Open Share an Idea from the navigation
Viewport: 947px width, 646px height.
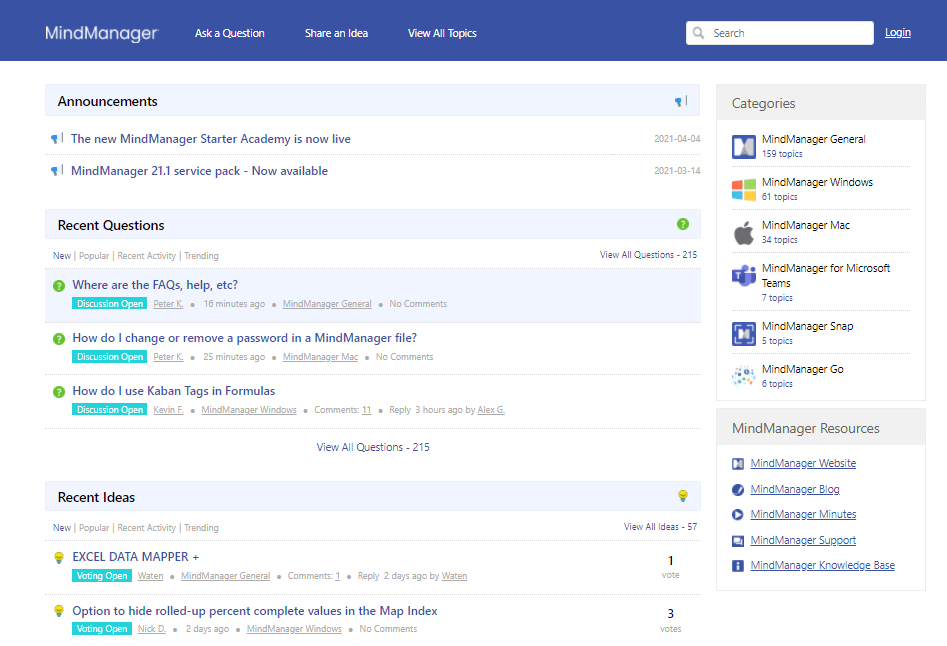pos(336,32)
